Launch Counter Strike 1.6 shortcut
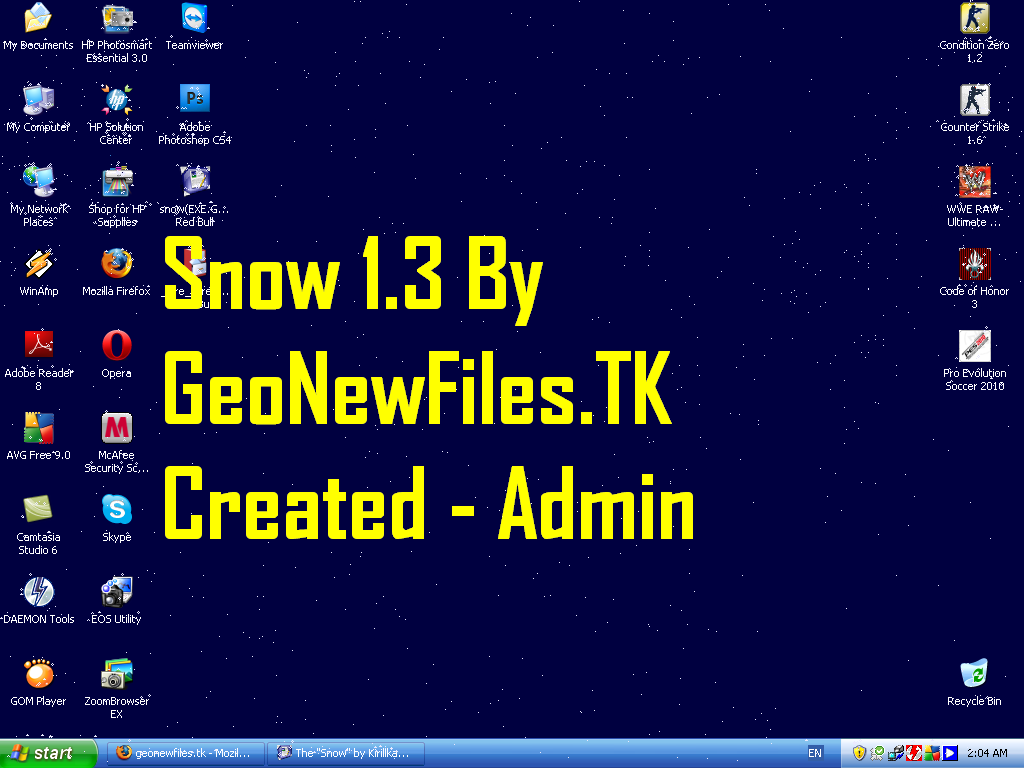 974,100
